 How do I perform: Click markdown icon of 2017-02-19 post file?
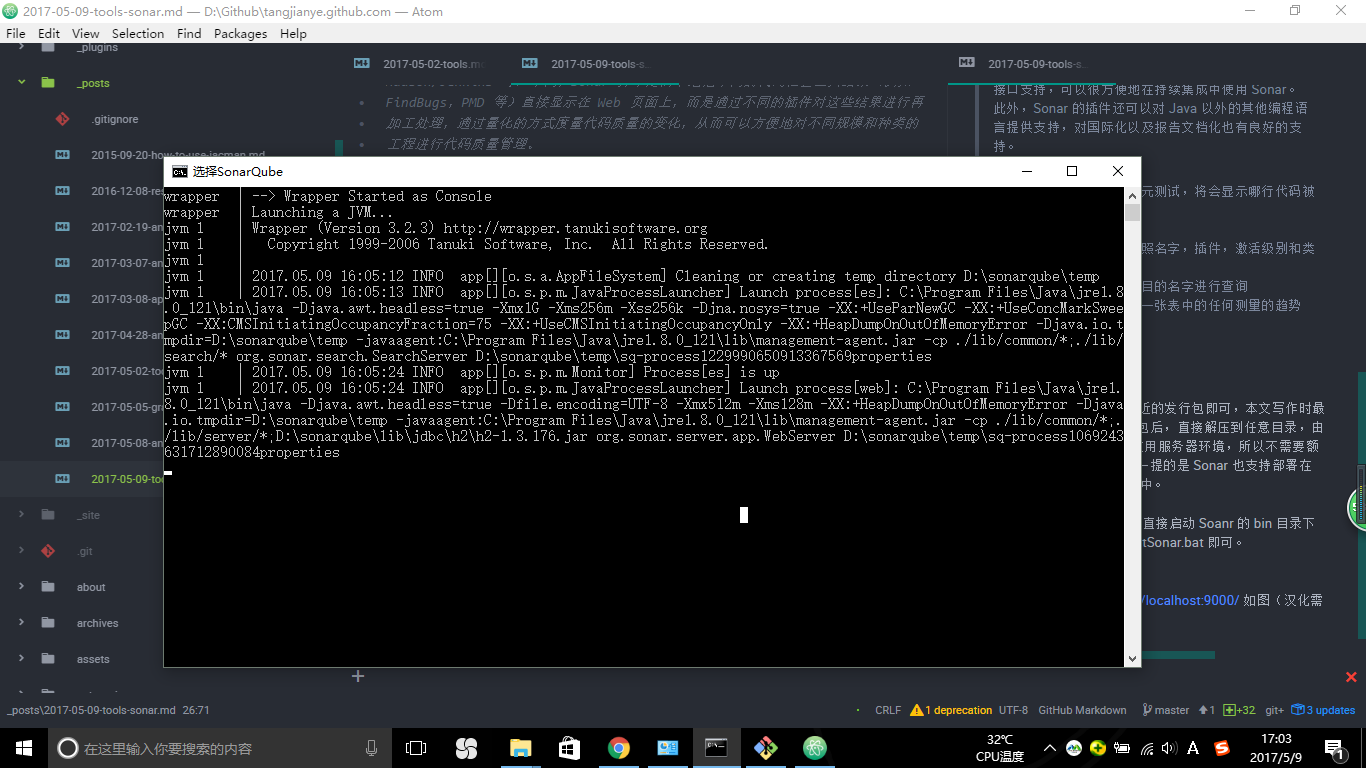62,227
